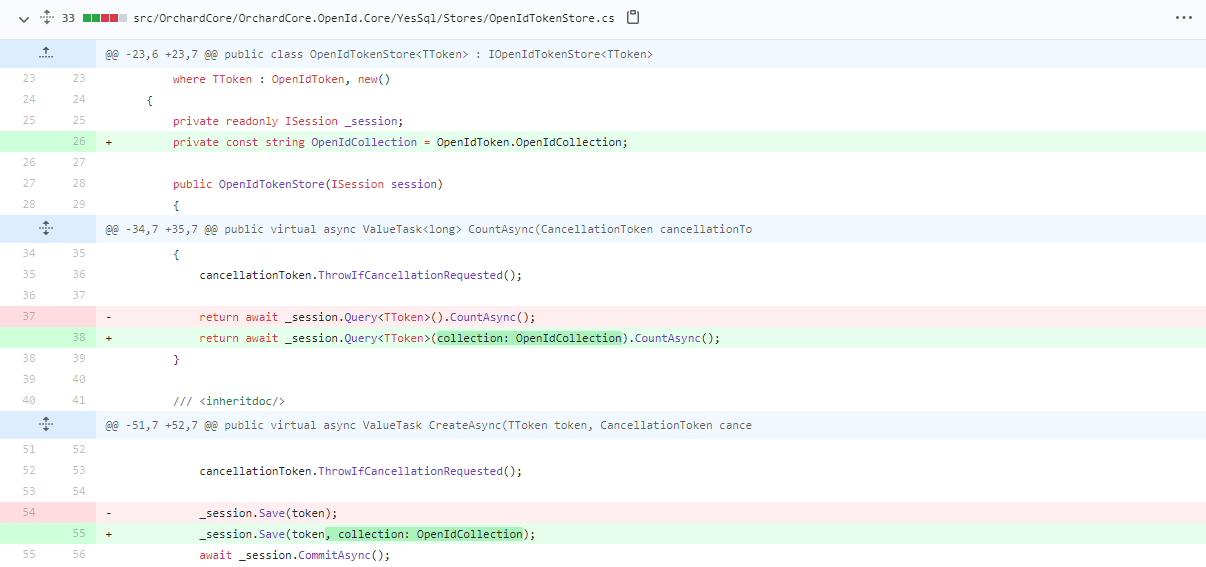Open the OpenIdTokenStore.cs file path link
1206x567 pixels.
pyautogui.click(x=374, y=18)
